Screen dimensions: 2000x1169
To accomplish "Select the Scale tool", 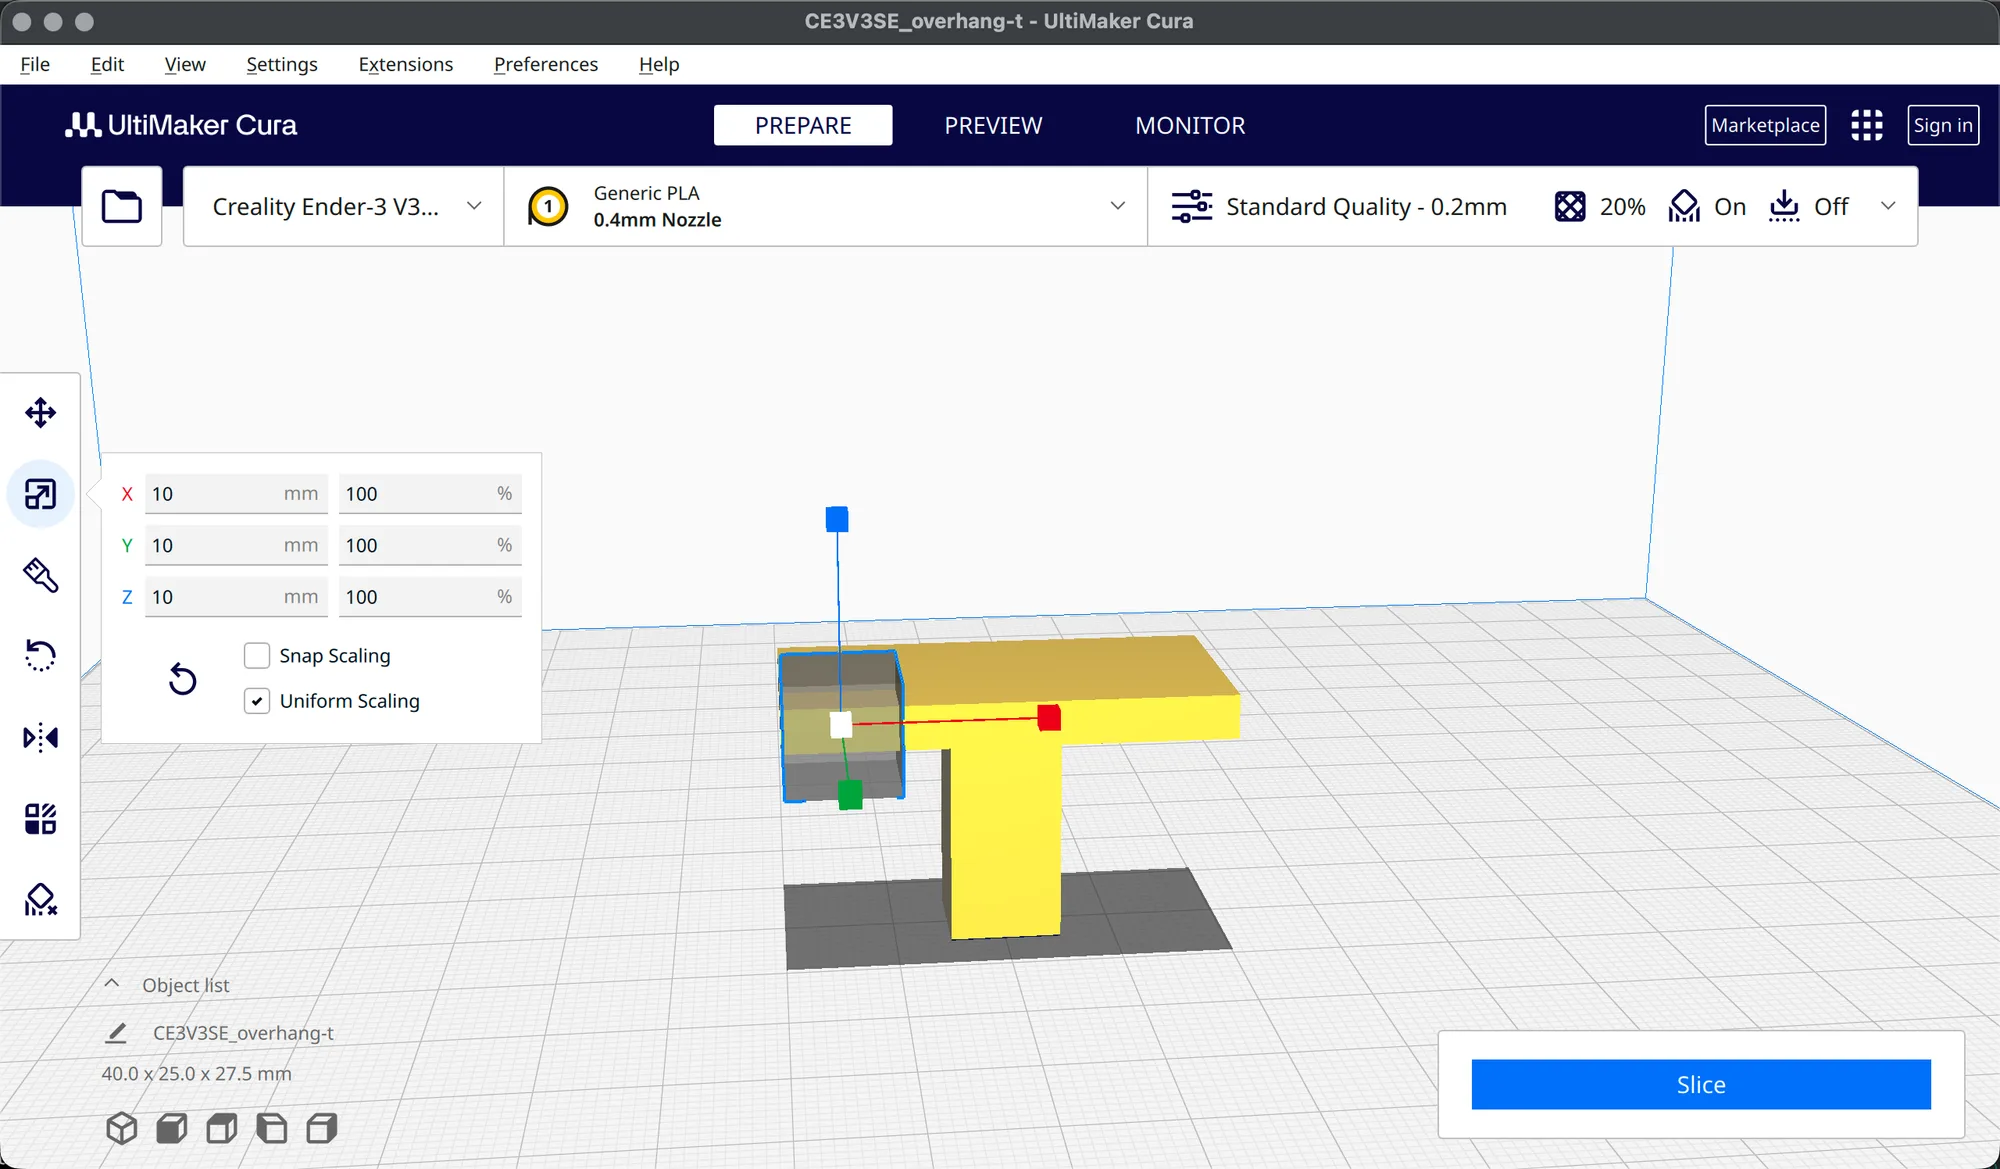I will click(x=40, y=494).
